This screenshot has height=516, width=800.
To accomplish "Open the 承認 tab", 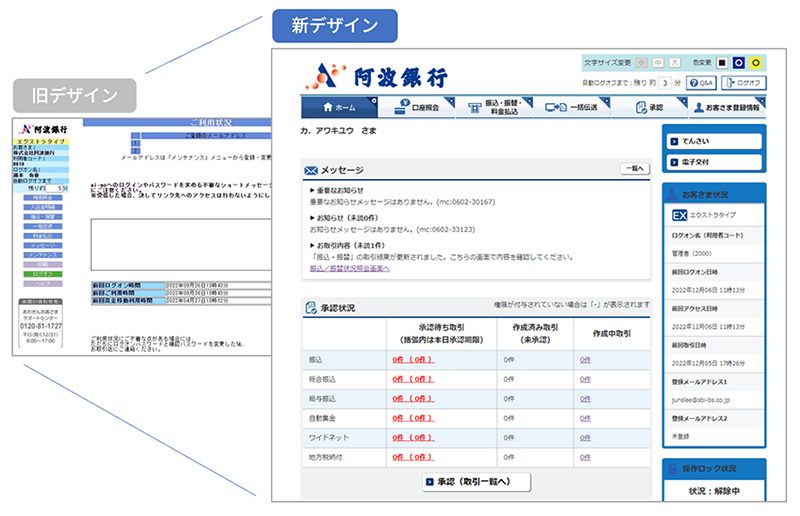I will (x=649, y=107).
